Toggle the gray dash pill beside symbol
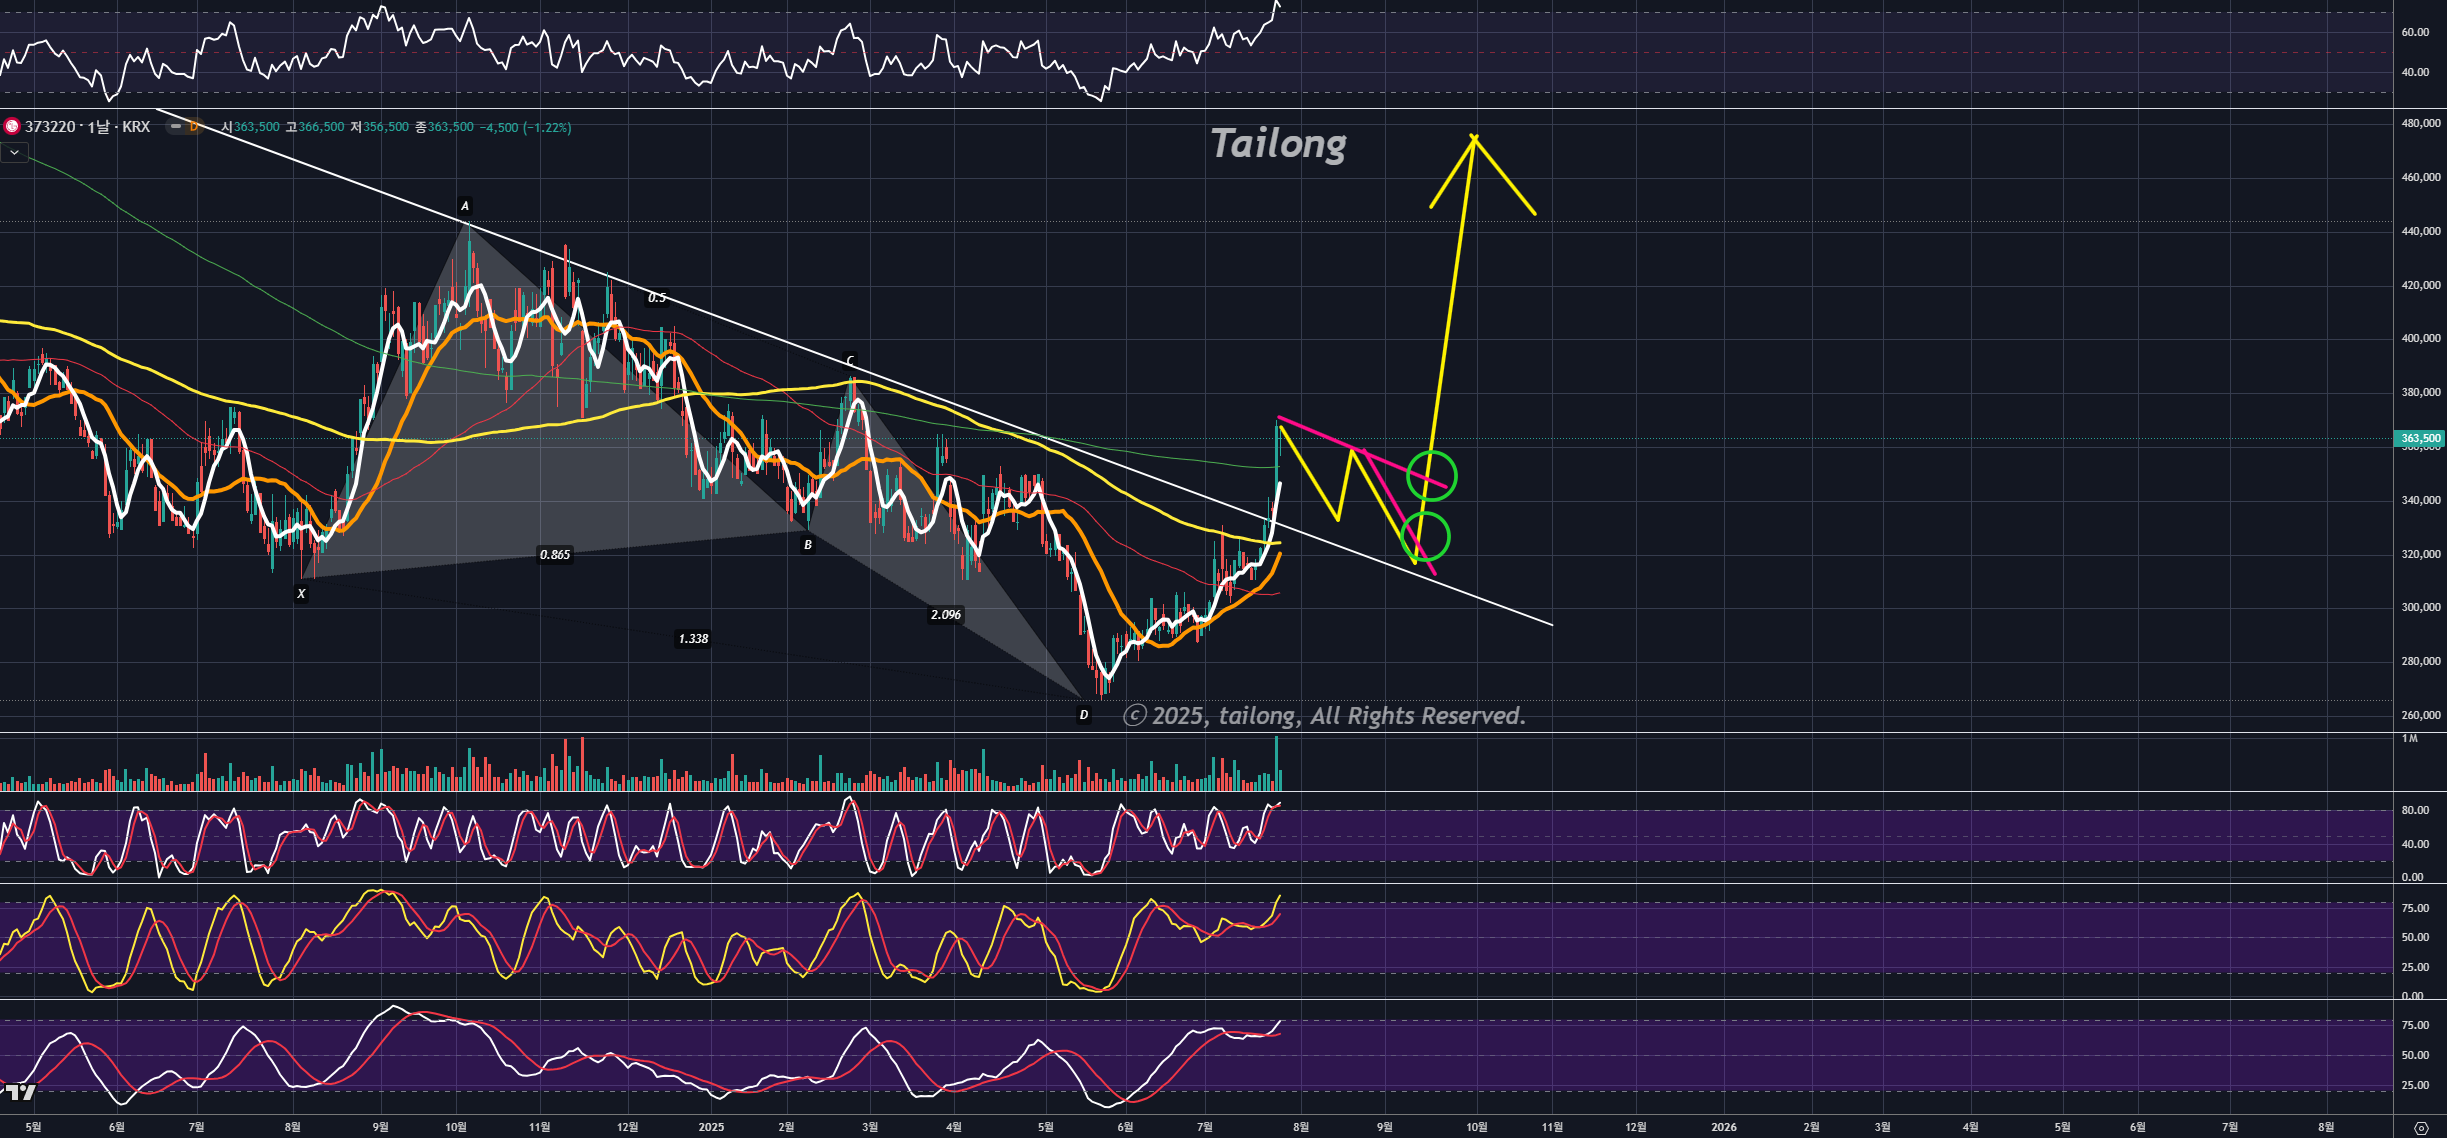The width and height of the screenshot is (2447, 1138). pos(176,127)
